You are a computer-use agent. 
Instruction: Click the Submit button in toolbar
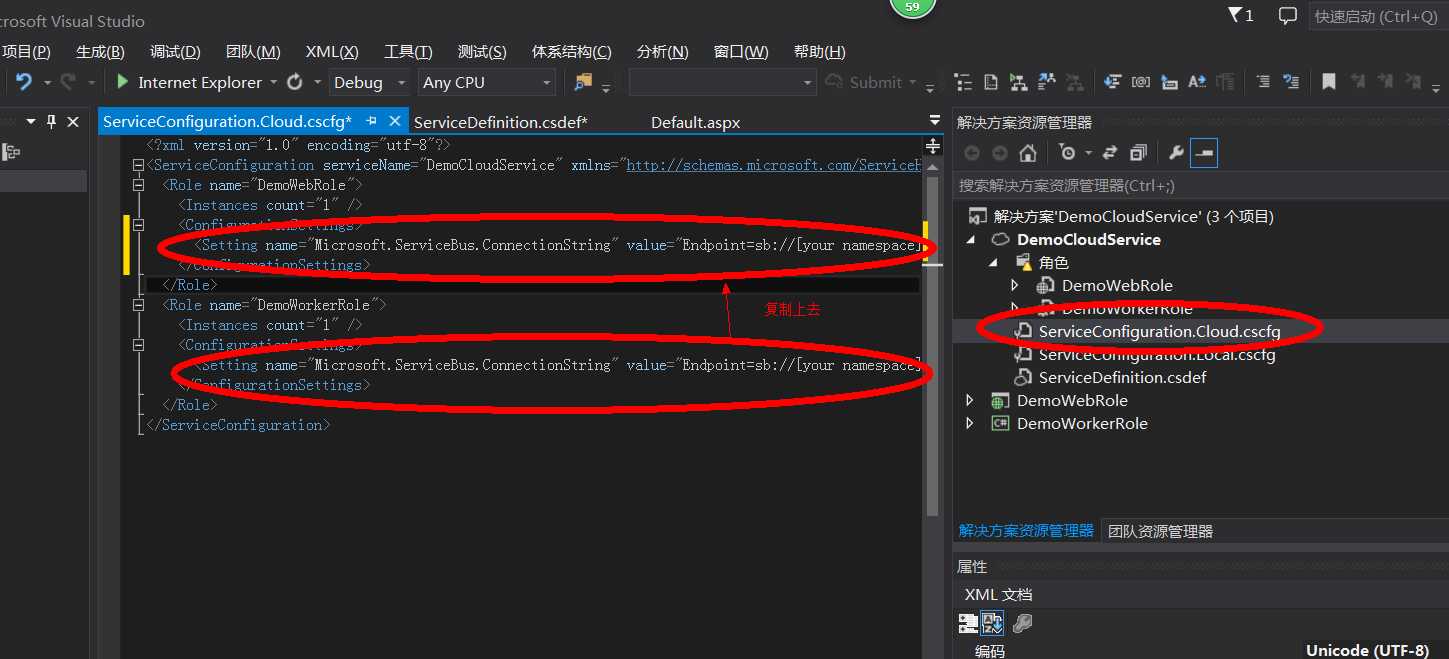865,82
